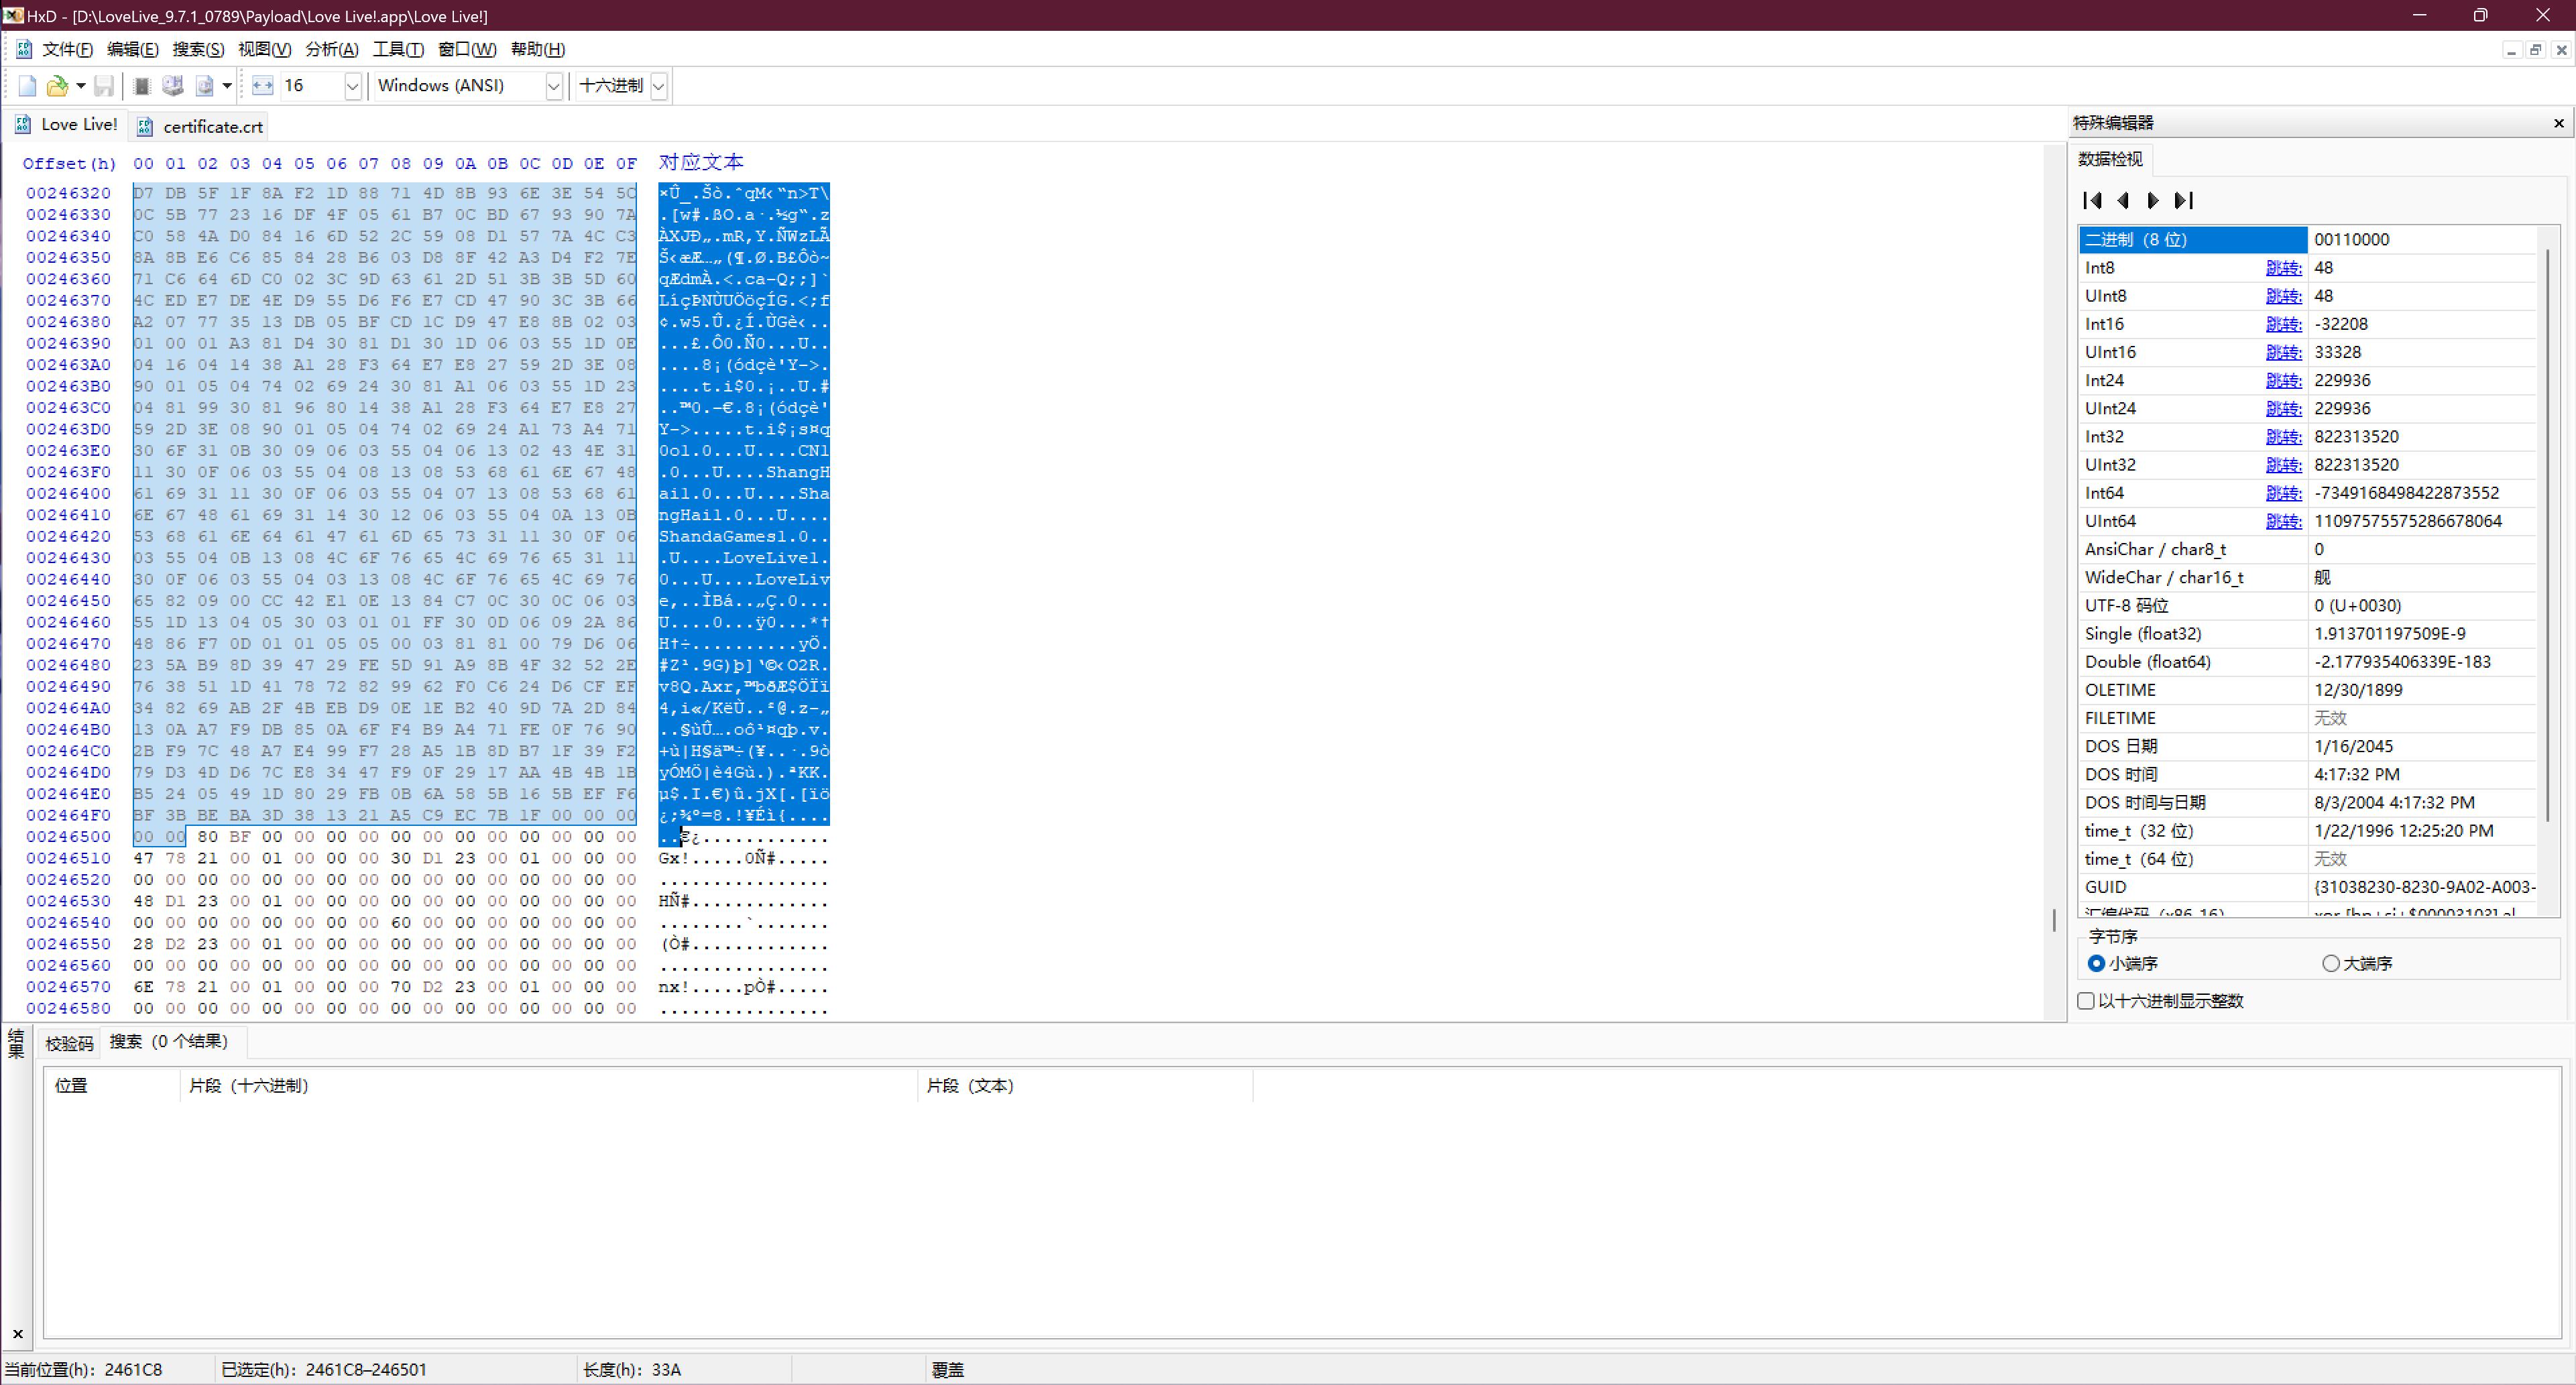The height and width of the screenshot is (1385, 2576).
Task: Click the 覆盖 overwrite mode status indicator
Action: click(948, 1370)
